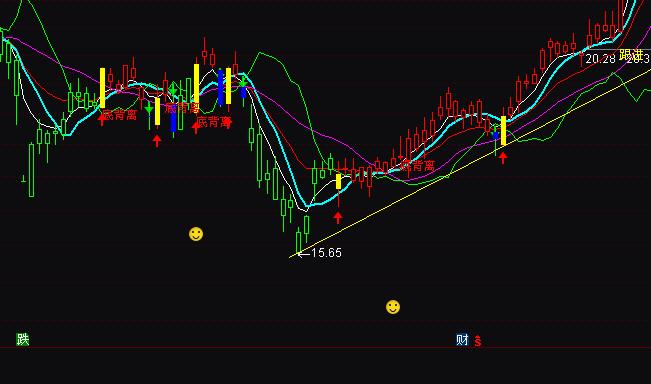The height and width of the screenshot is (384, 651).
Task: Click the smiley face above the 财 marker
Action: (x=393, y=307)
